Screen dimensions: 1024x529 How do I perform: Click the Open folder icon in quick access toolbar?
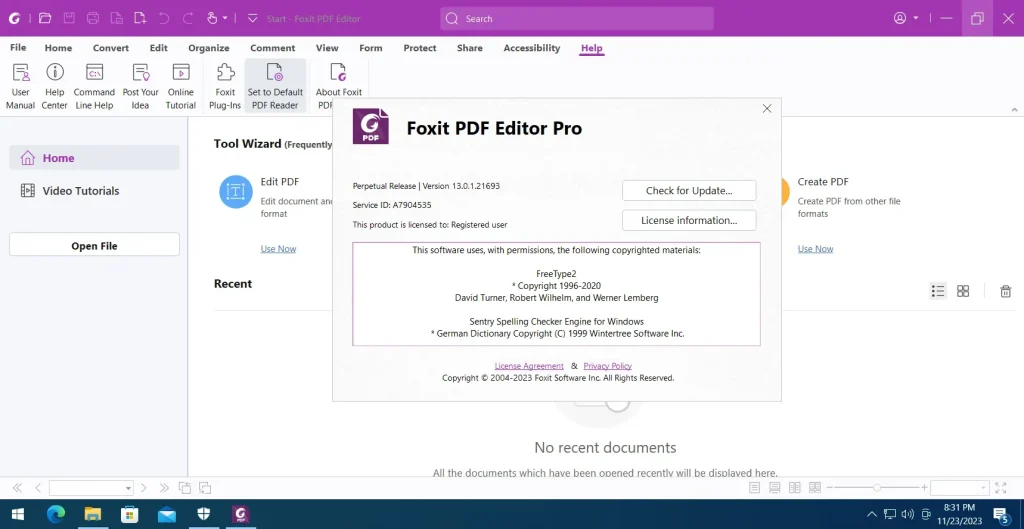coord(44,18)
